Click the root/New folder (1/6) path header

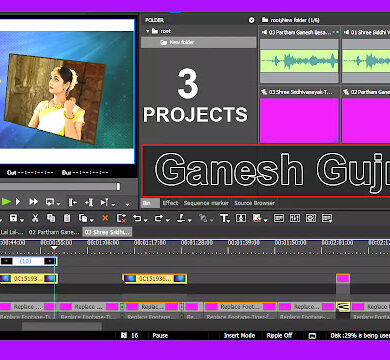click(x=291, y=20)
